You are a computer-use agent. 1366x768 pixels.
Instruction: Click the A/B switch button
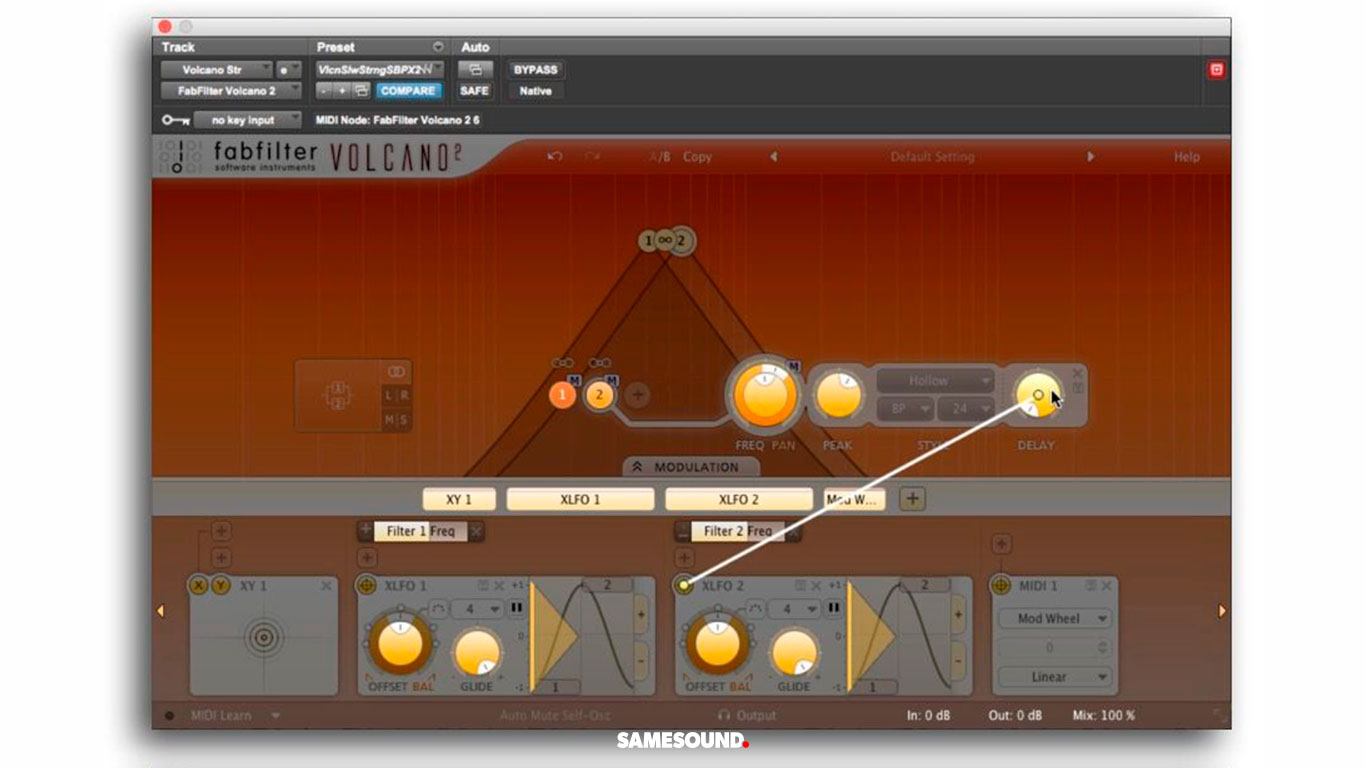[x=660, y=157]
